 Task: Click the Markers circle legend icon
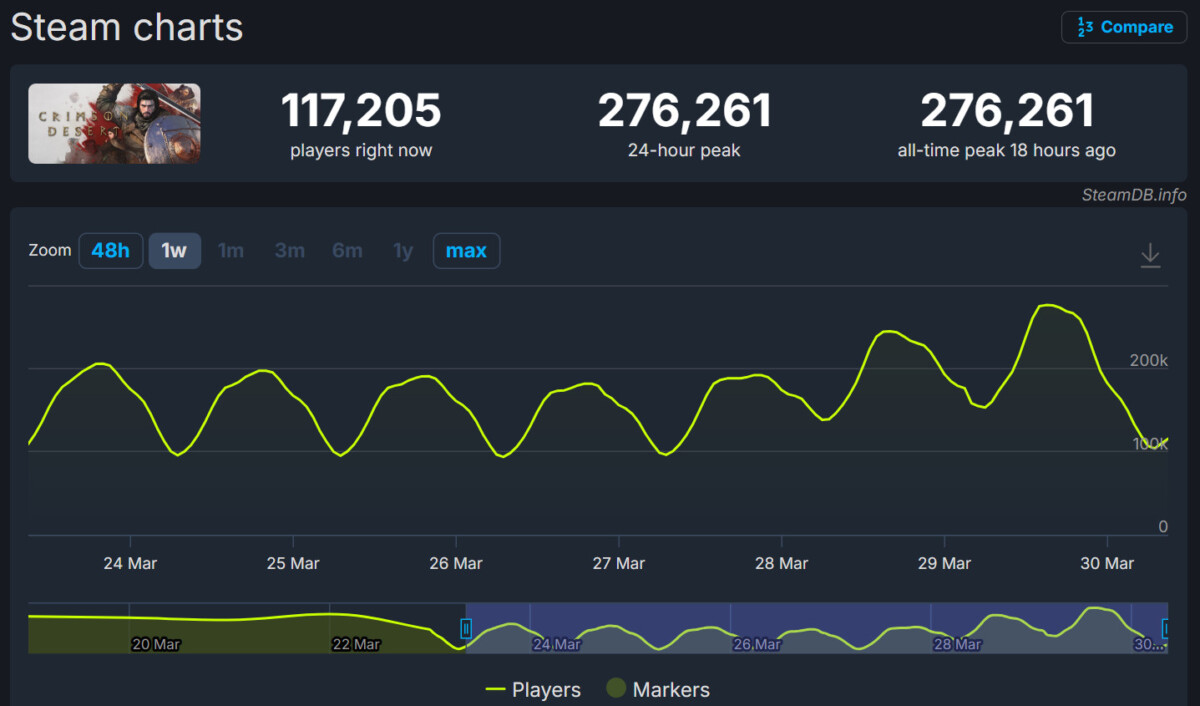pos(616,689)
